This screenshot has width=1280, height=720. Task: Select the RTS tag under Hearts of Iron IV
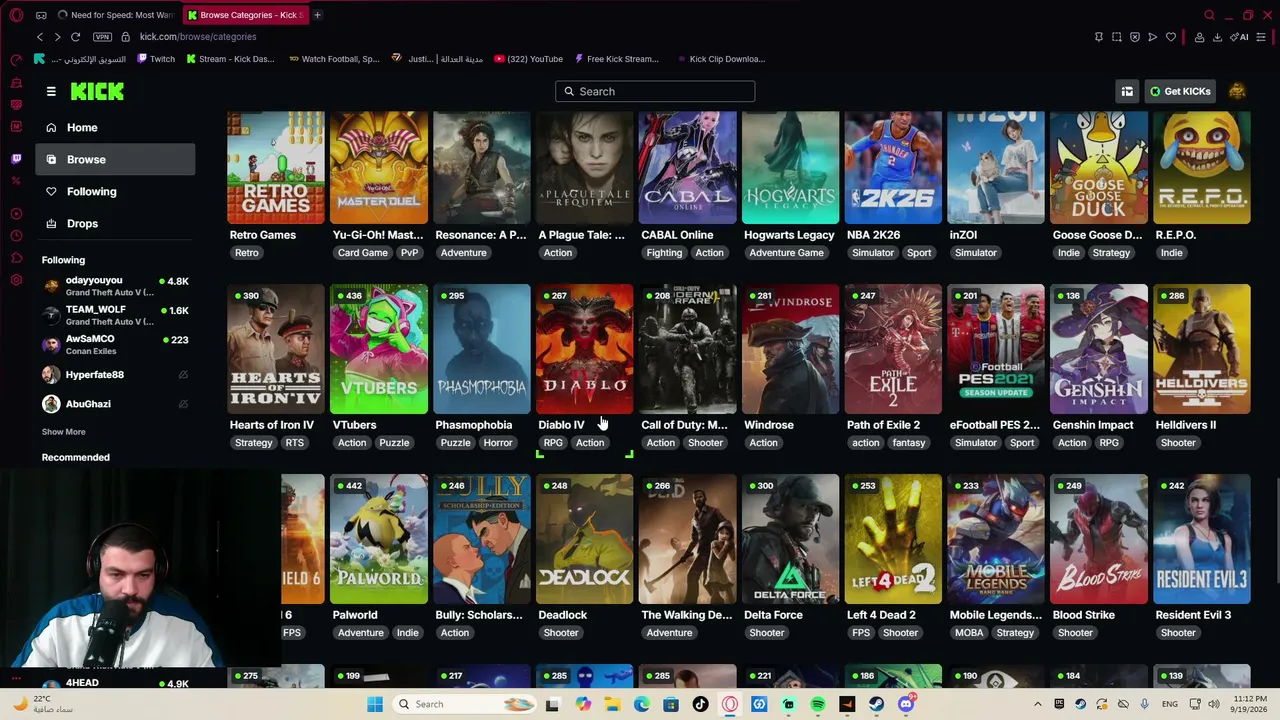click(294, 443)
